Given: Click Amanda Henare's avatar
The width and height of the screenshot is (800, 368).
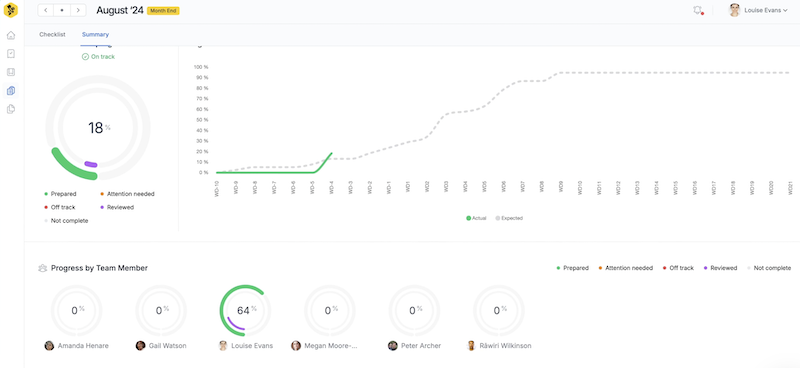Looking at the screenshot, I should click(x=49, y=346).
